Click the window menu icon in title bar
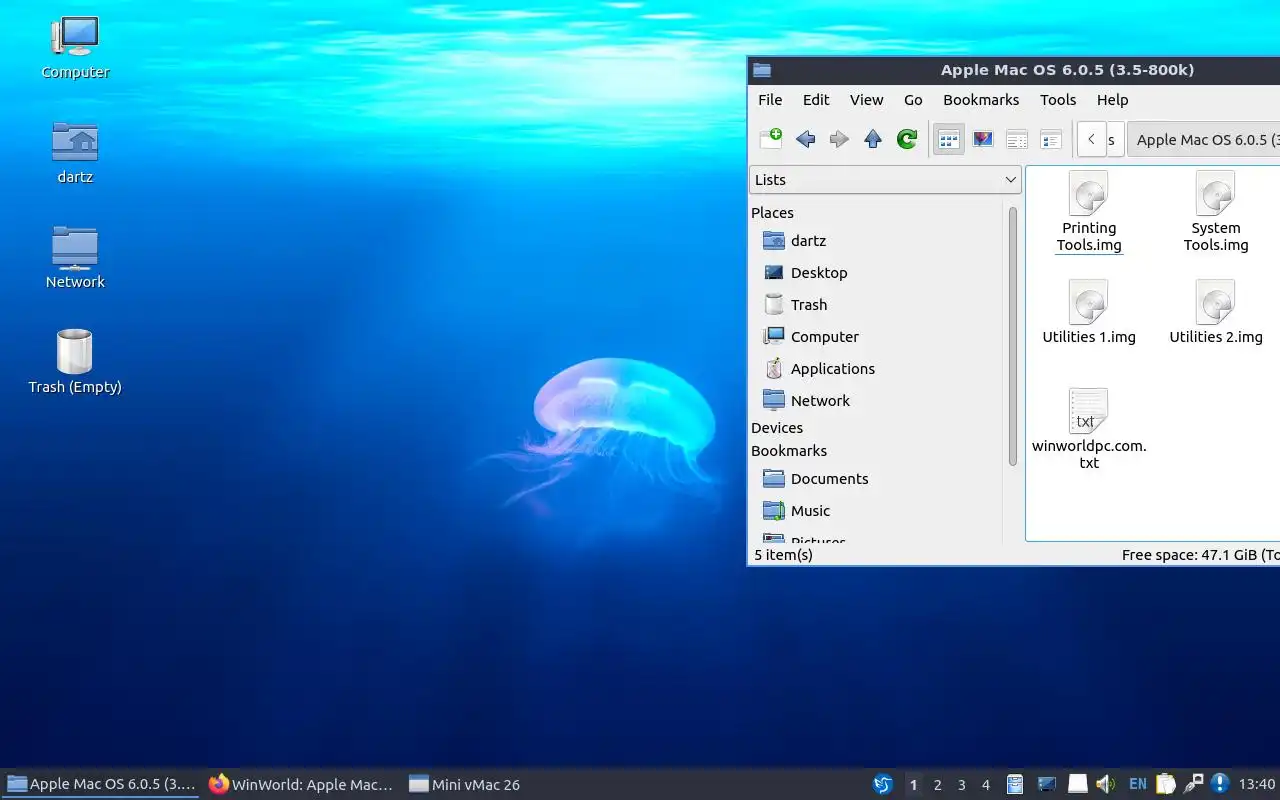This screenshot has width=1280, height=800. click(762, 70)
